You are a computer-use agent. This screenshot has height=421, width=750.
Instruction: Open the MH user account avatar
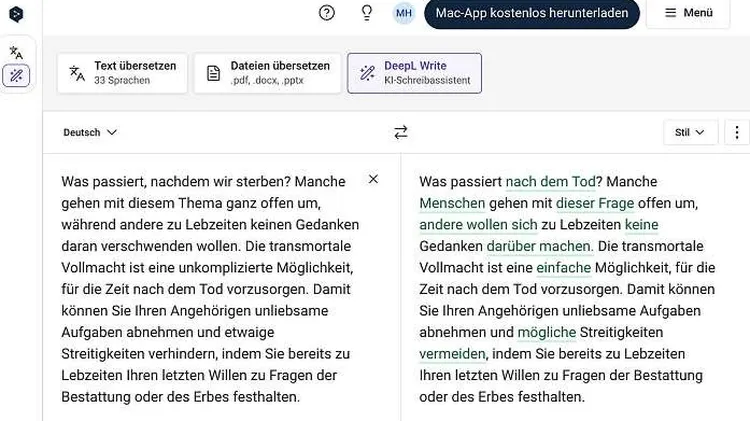click(403, 13)
